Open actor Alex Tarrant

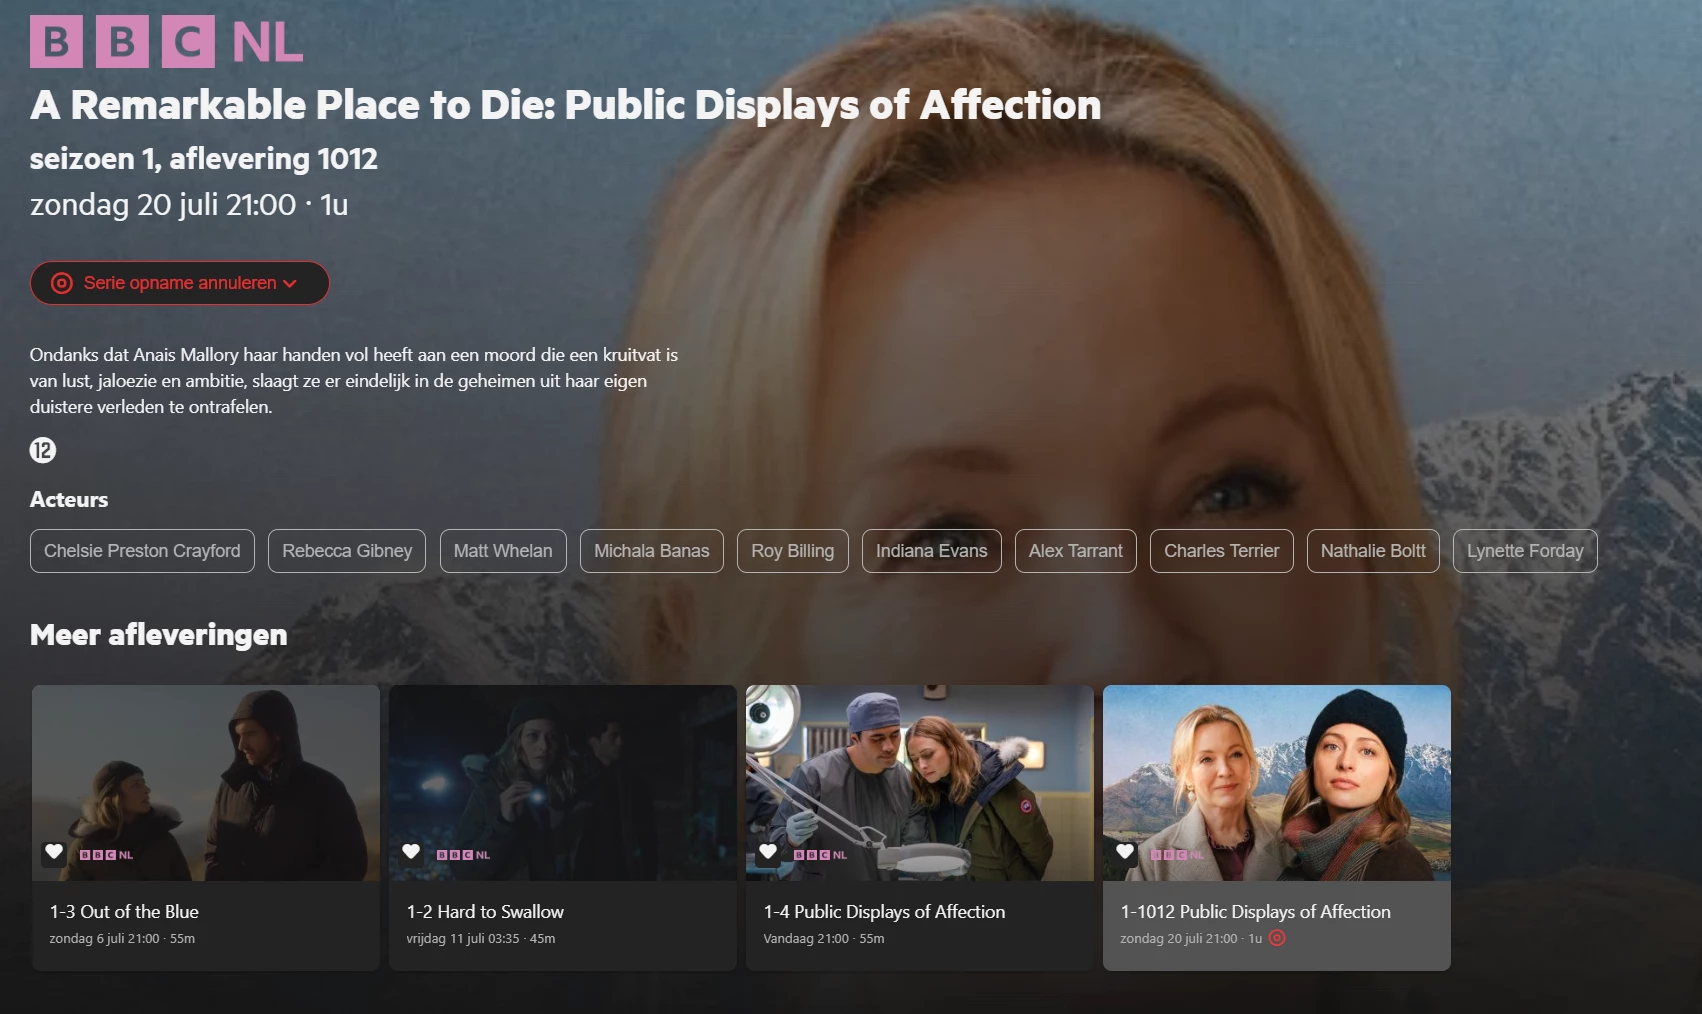click(x=1076, y=551)
